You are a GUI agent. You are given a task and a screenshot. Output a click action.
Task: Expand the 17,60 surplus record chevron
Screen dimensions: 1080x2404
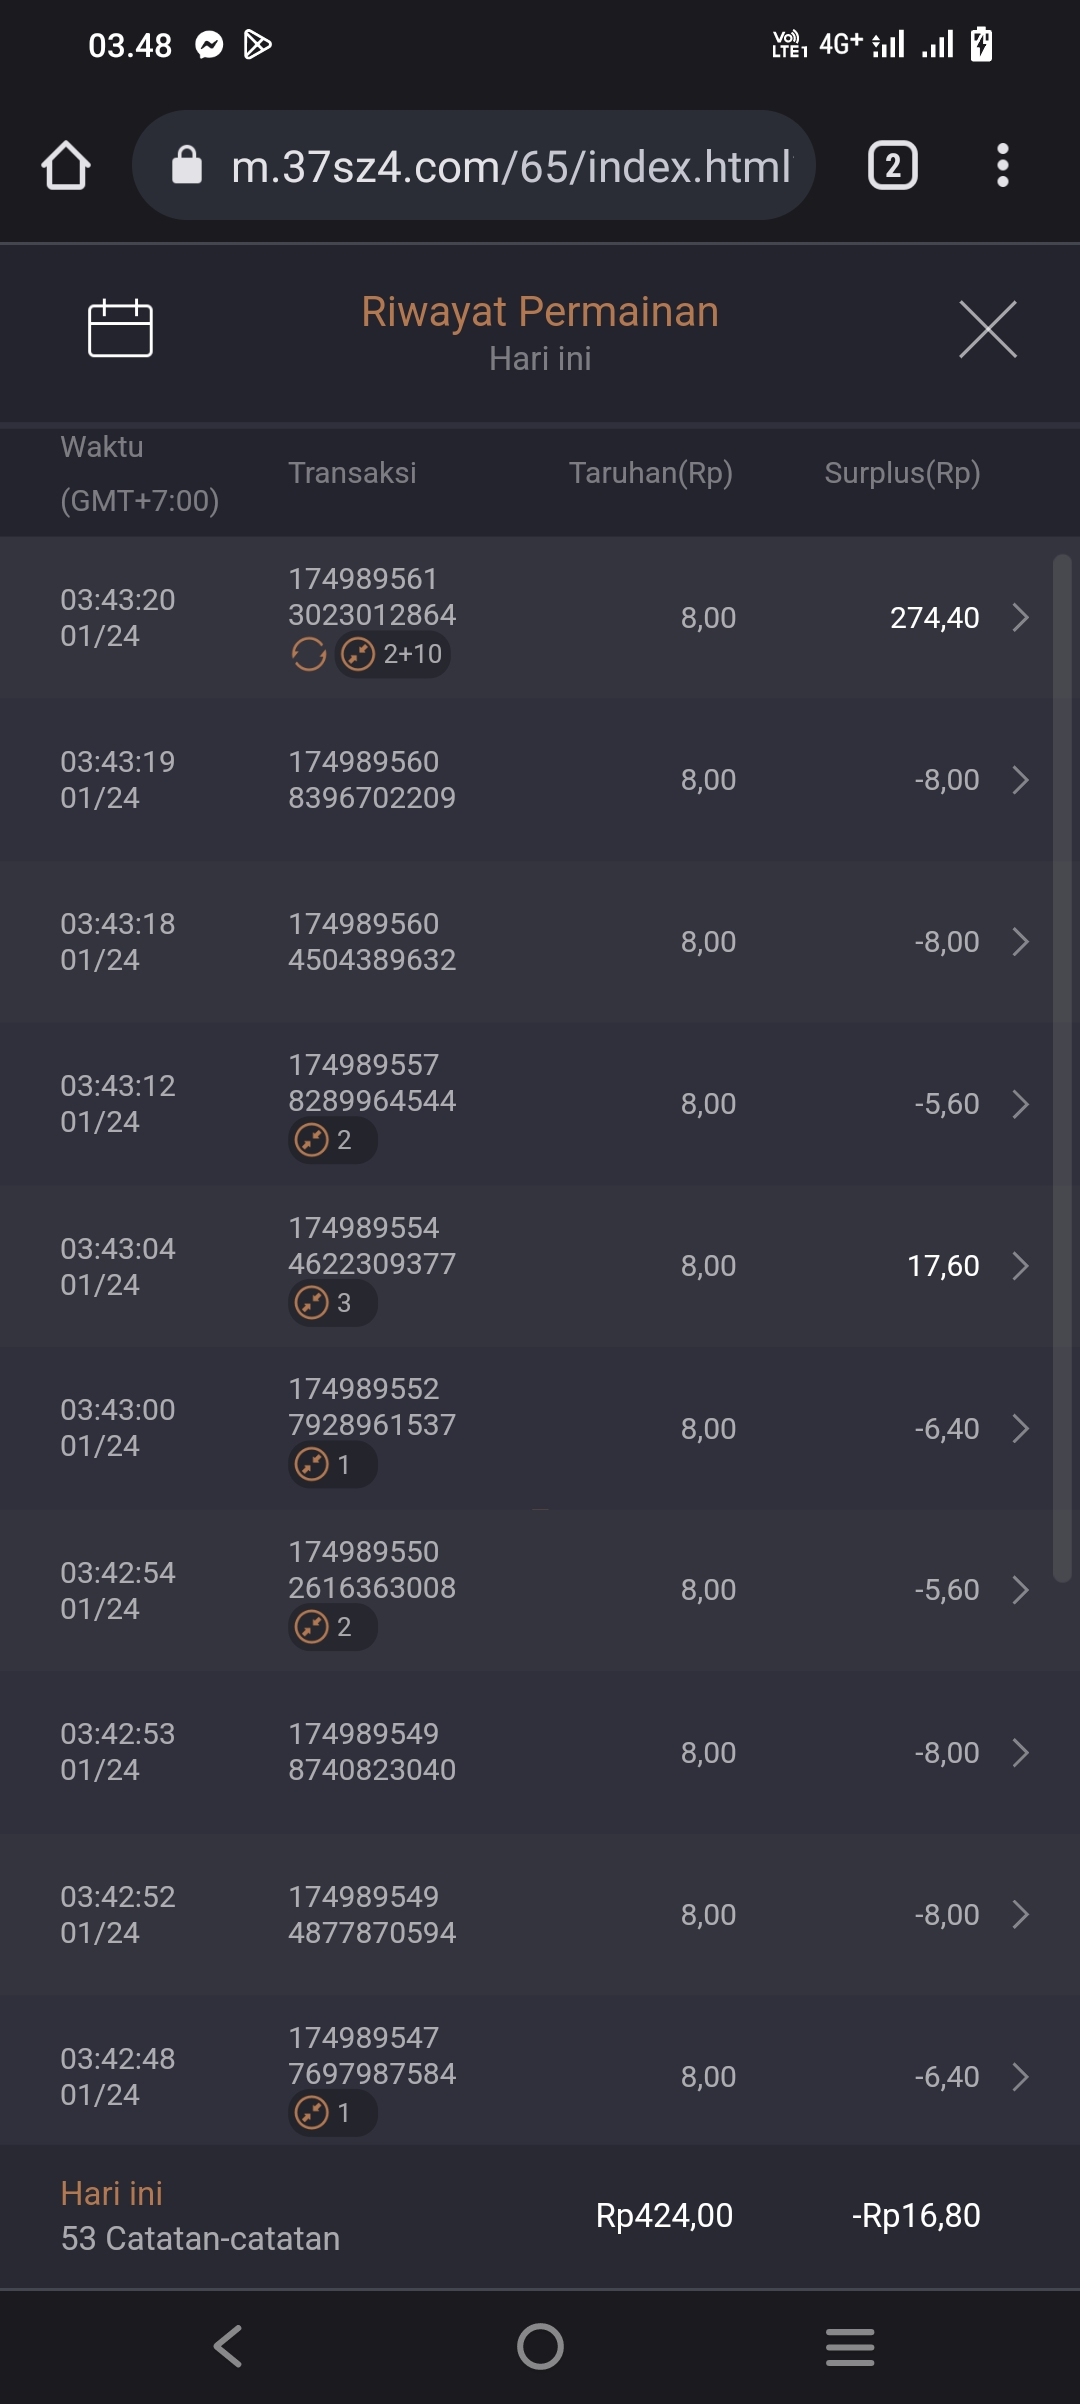[1020, 1266]
